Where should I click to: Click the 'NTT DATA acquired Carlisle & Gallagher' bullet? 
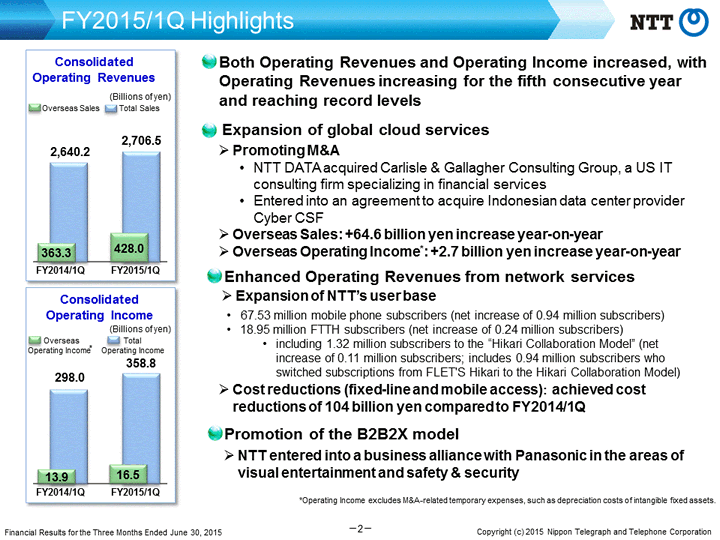click(x=462, y=176)
